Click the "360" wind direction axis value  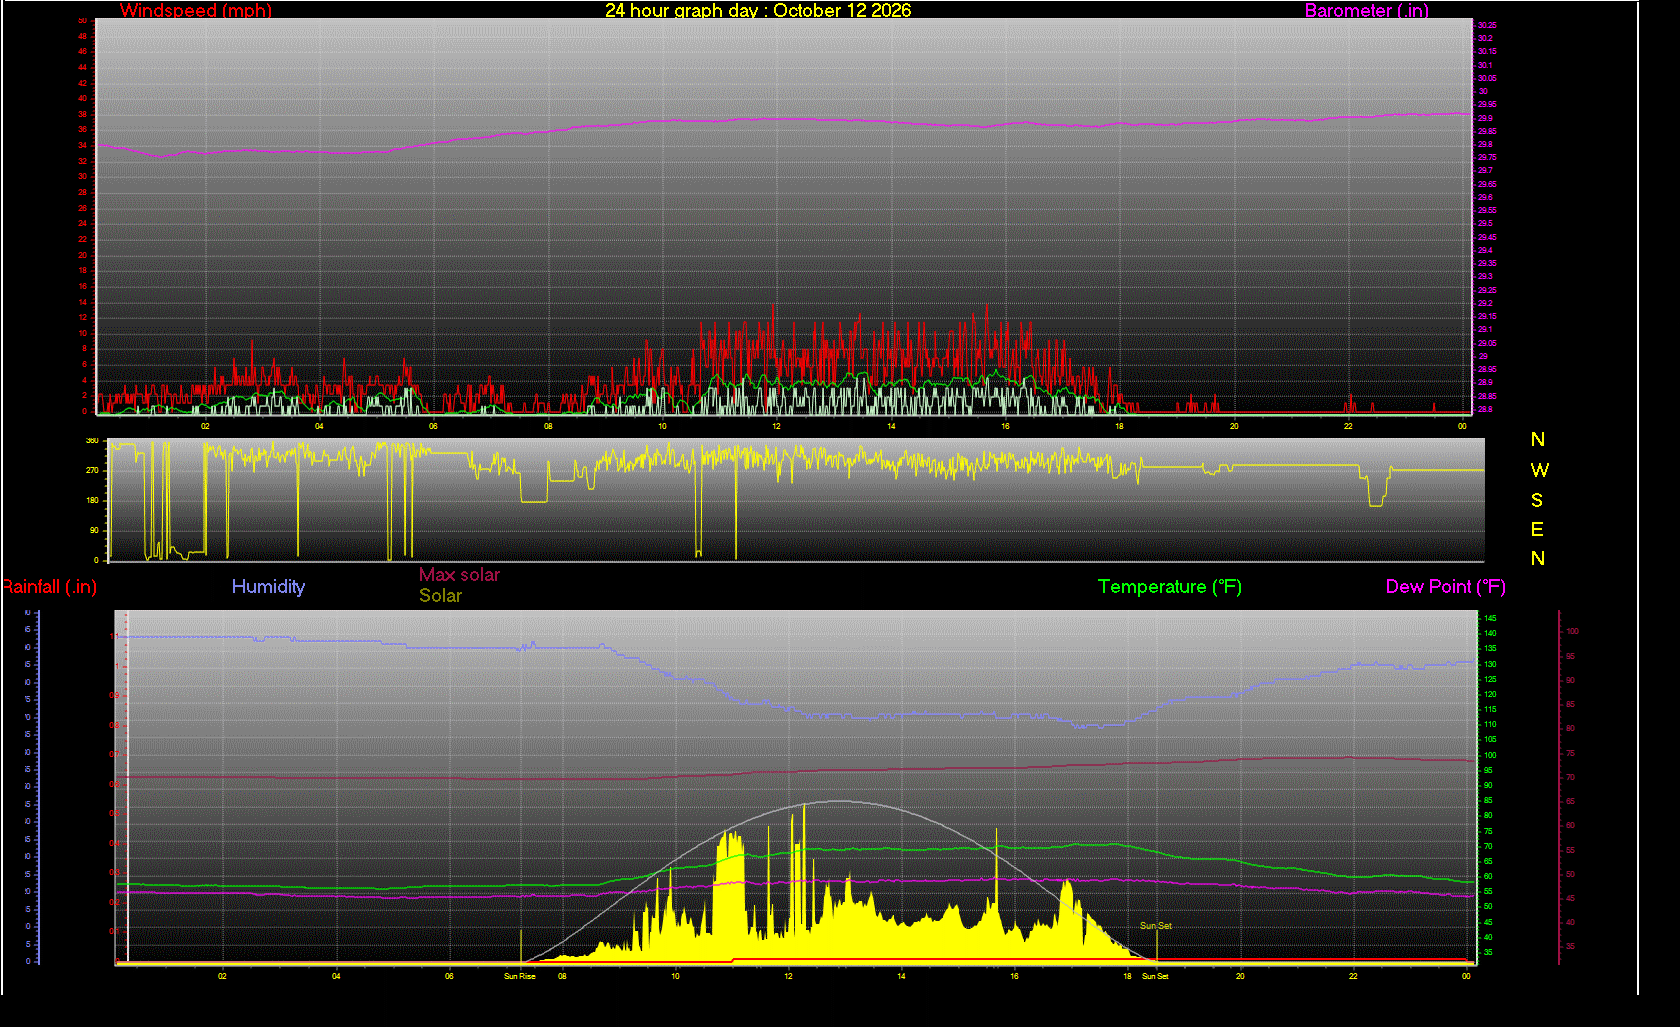pyautogui.click(x=92, y=440)
